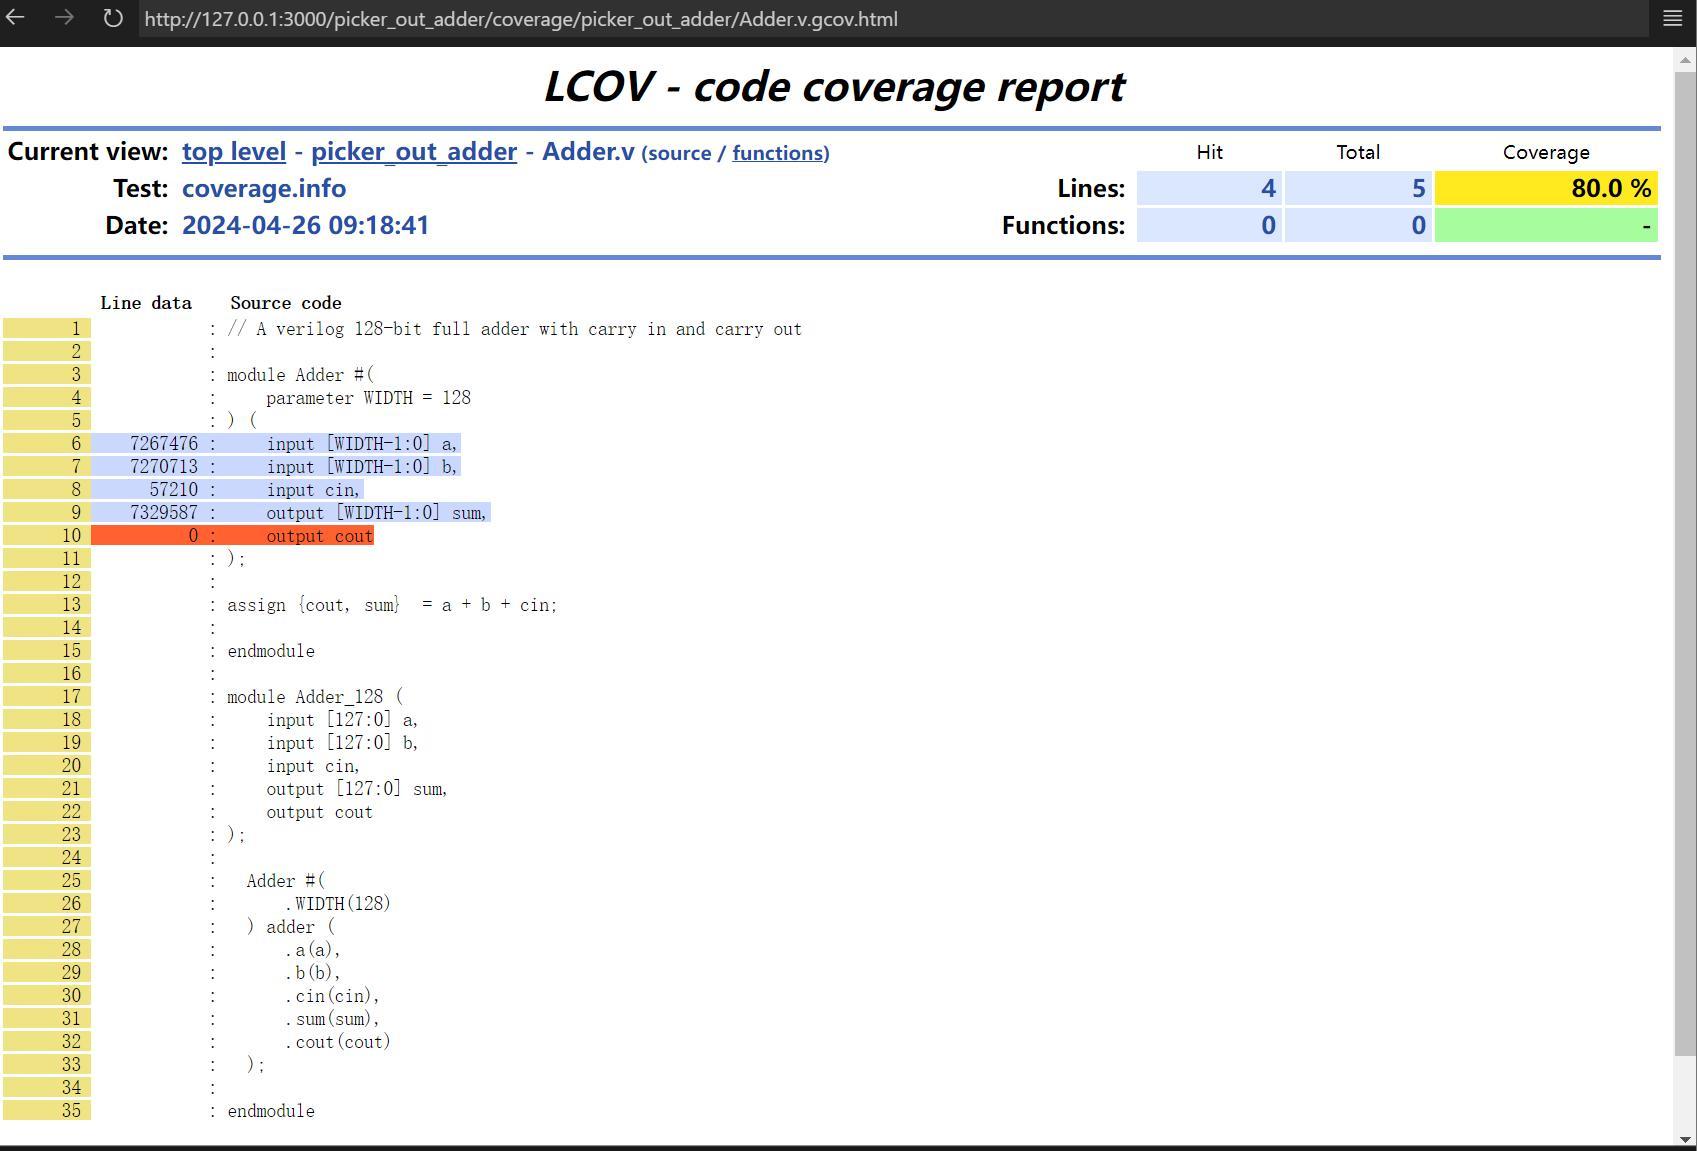1697x1151 pixels.
Task: Reload the page with refresh icon
Action: (113, 18)
